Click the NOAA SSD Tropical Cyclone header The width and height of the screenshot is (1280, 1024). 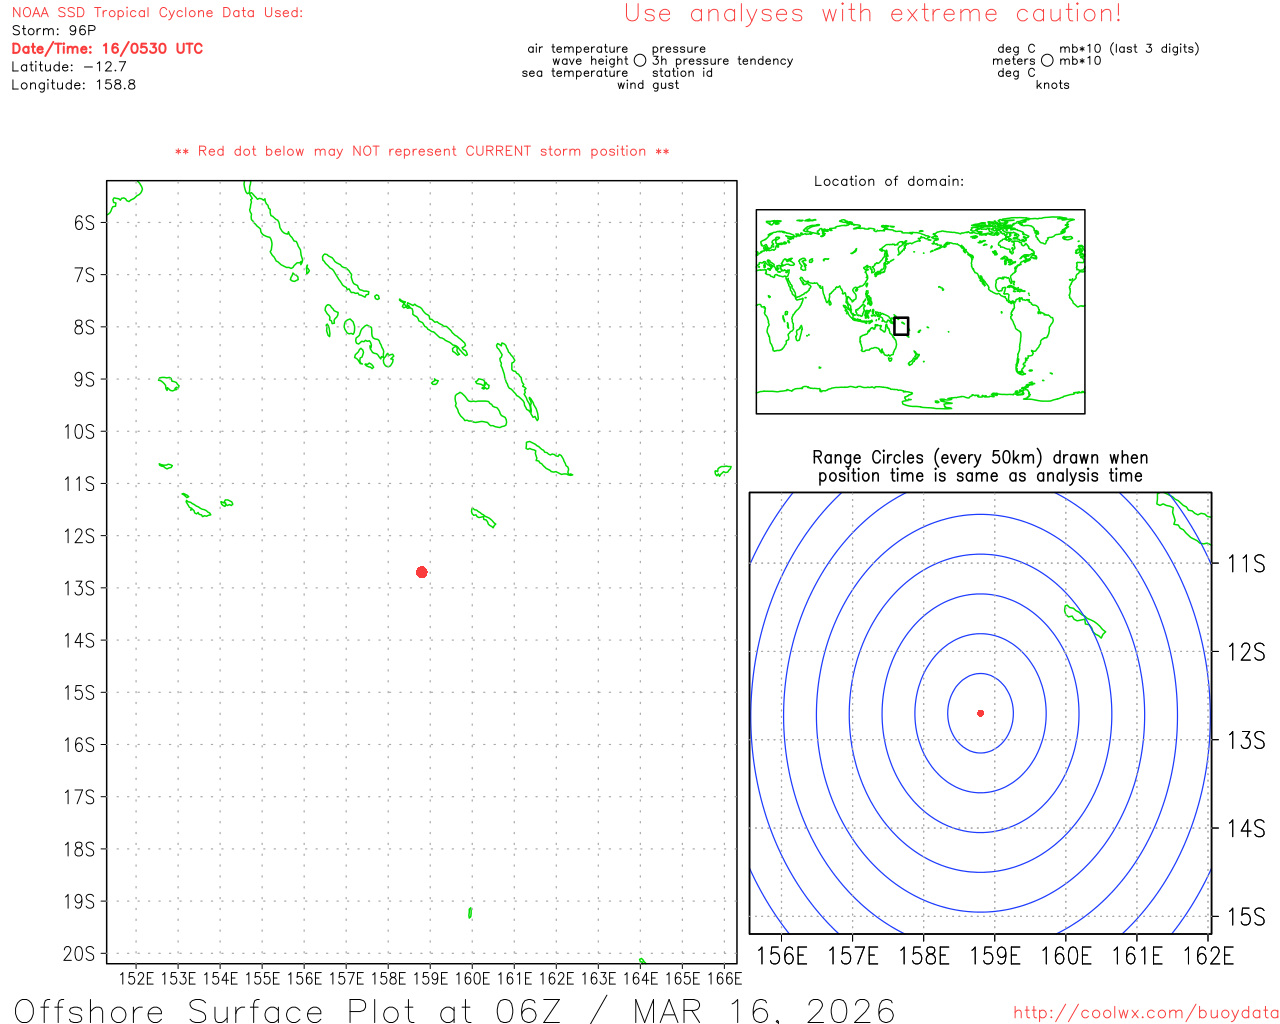pos(157,13)
